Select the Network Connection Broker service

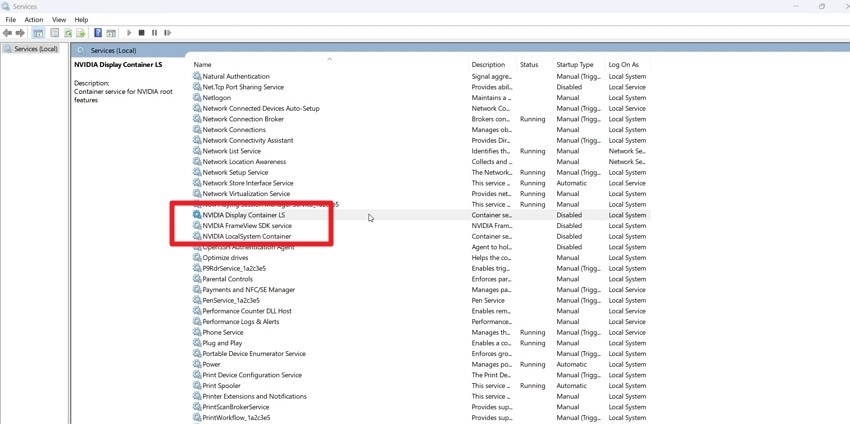(421, 119)
